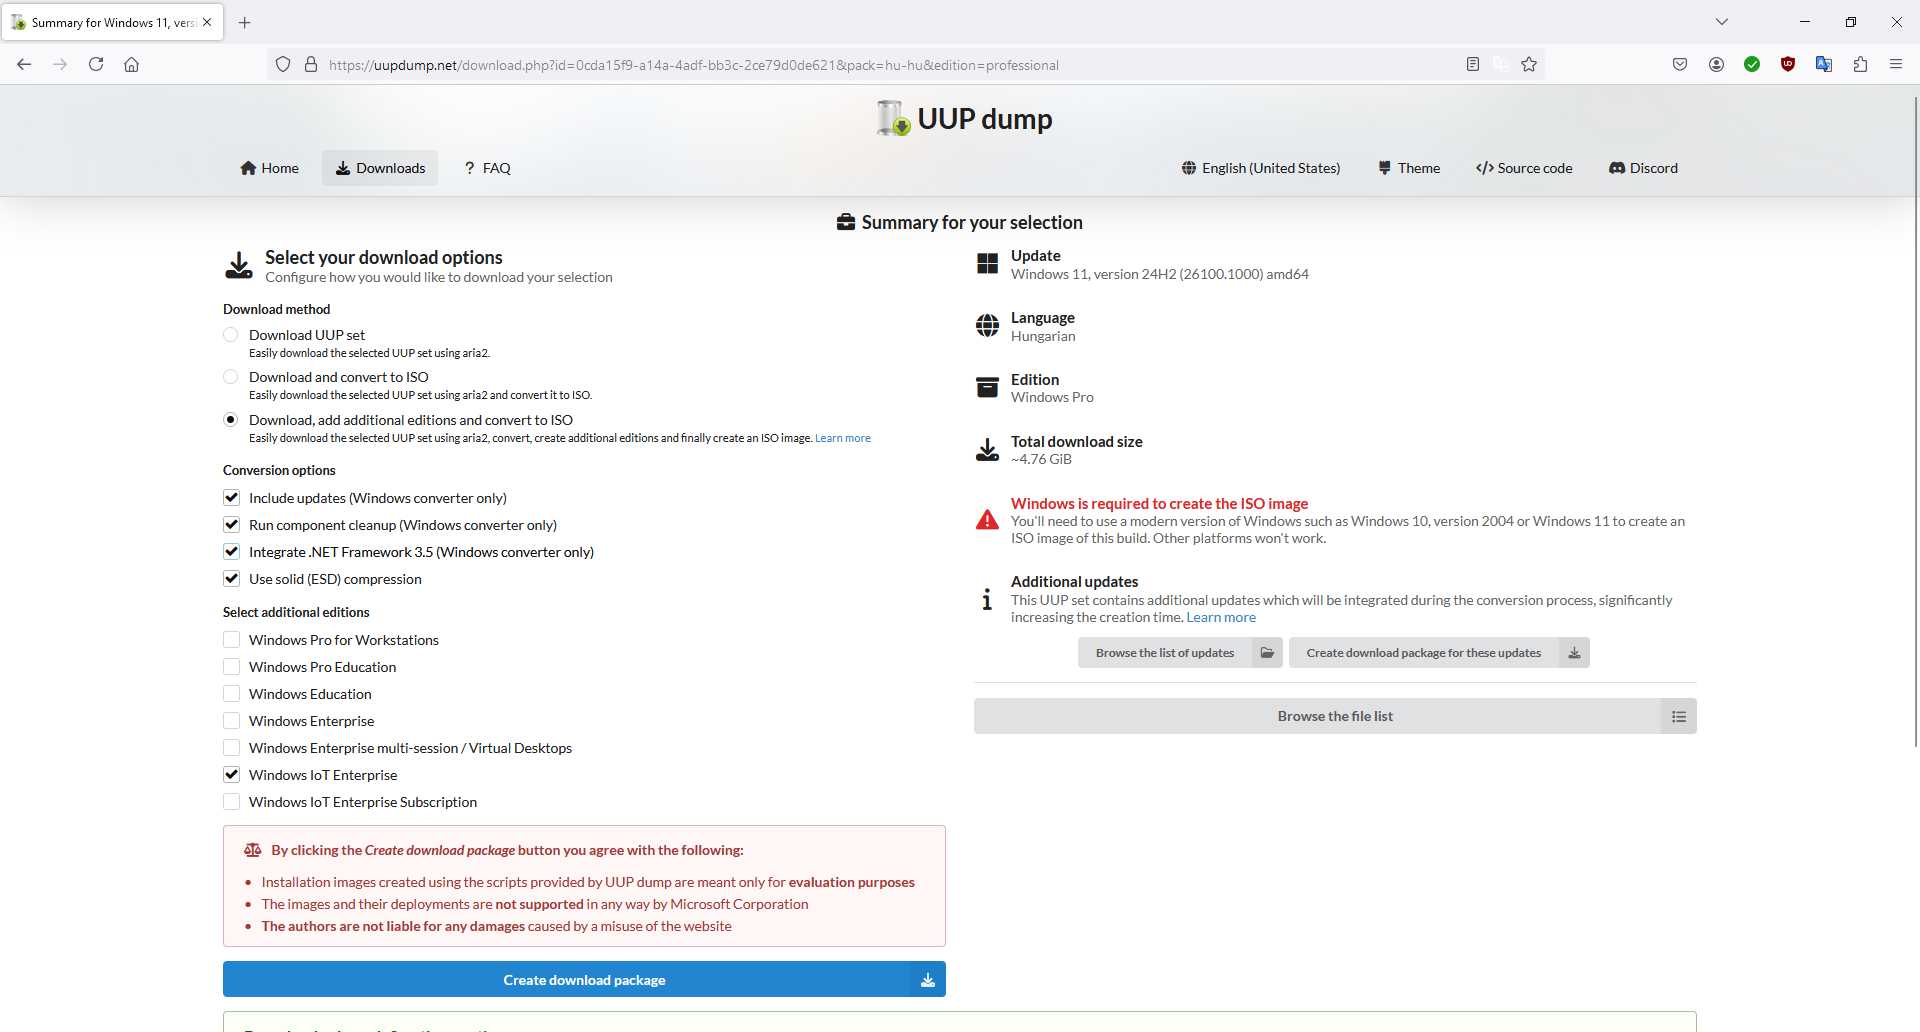The image size is (1920, 1032).
Task: Open the Firefox application menu
Action: point(1896,64)
